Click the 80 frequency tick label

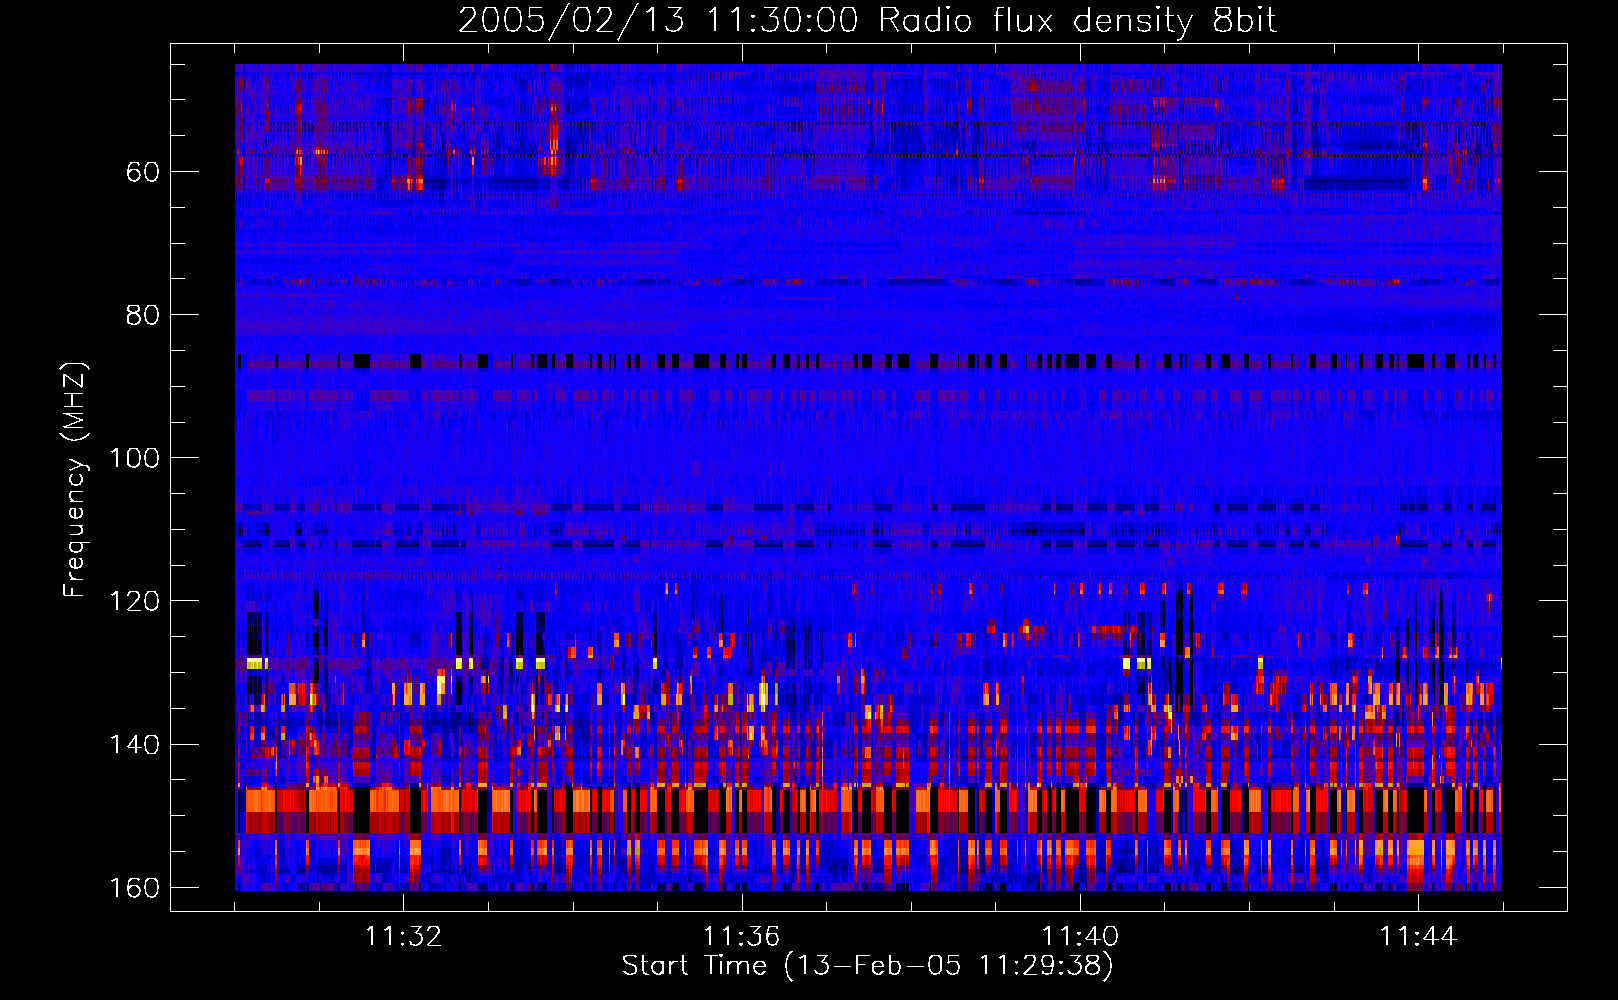(x=143, y=315)
